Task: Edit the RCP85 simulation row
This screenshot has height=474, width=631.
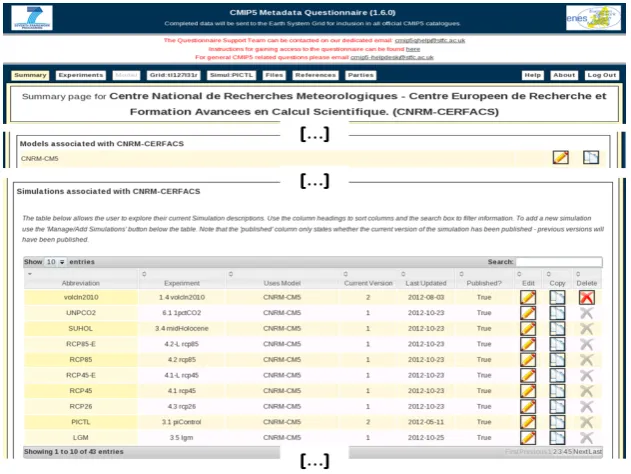Action: [x=528, y=360]
